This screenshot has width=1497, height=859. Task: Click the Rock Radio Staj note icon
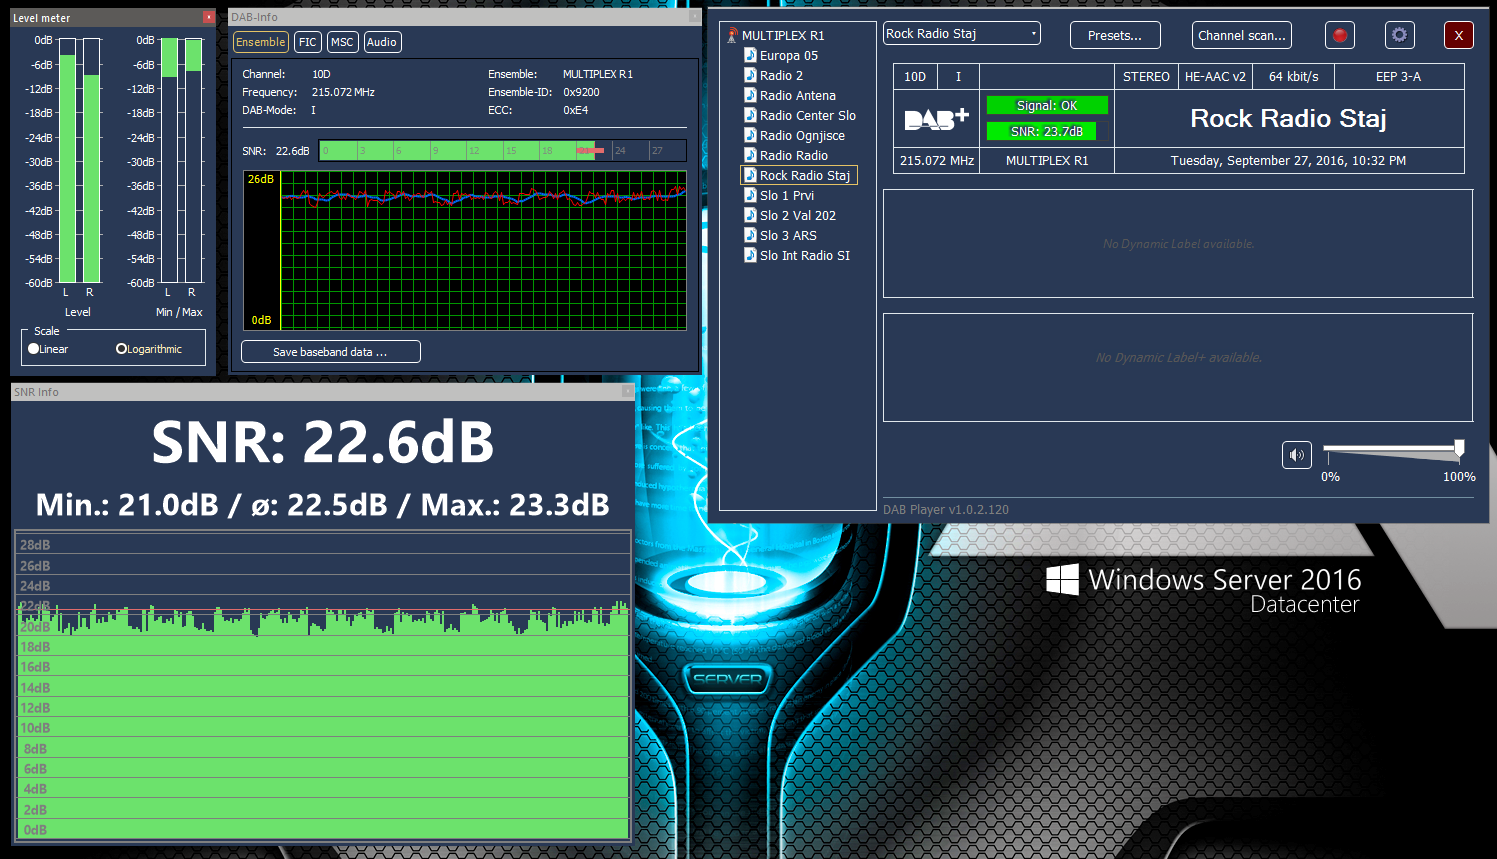coord(750,175)
